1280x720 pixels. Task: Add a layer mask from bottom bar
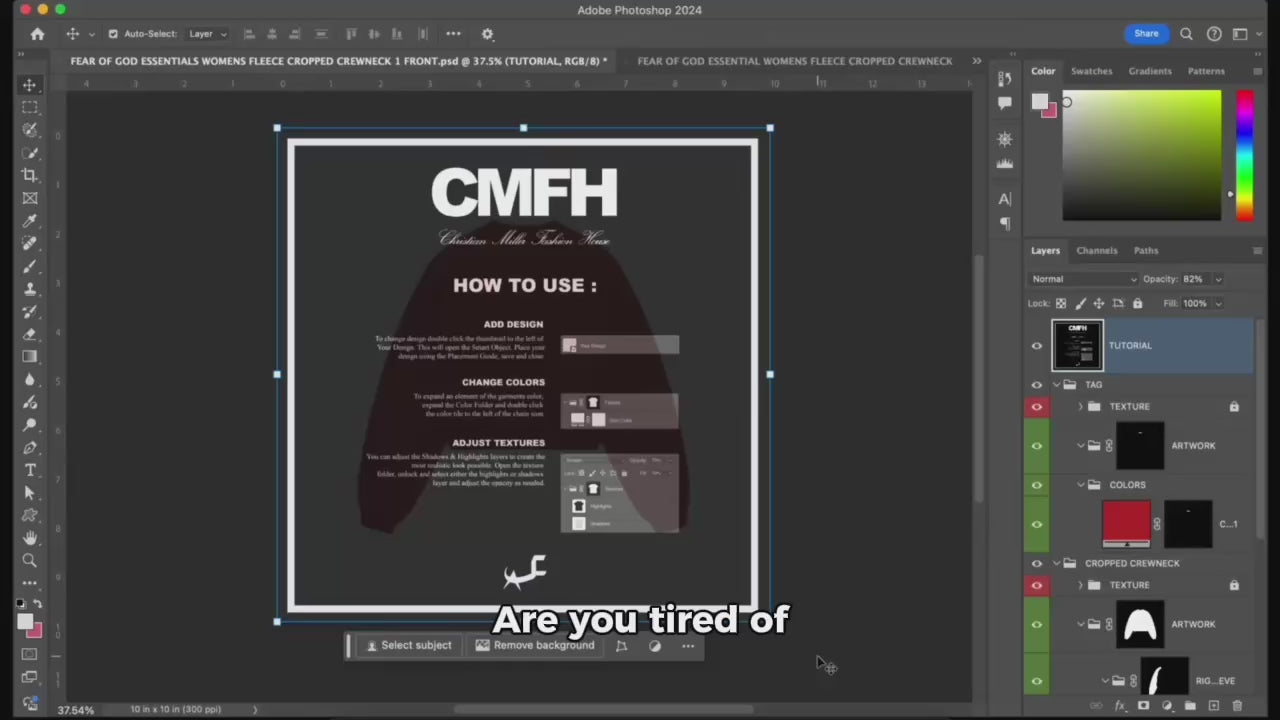(x=1143, y=706)
